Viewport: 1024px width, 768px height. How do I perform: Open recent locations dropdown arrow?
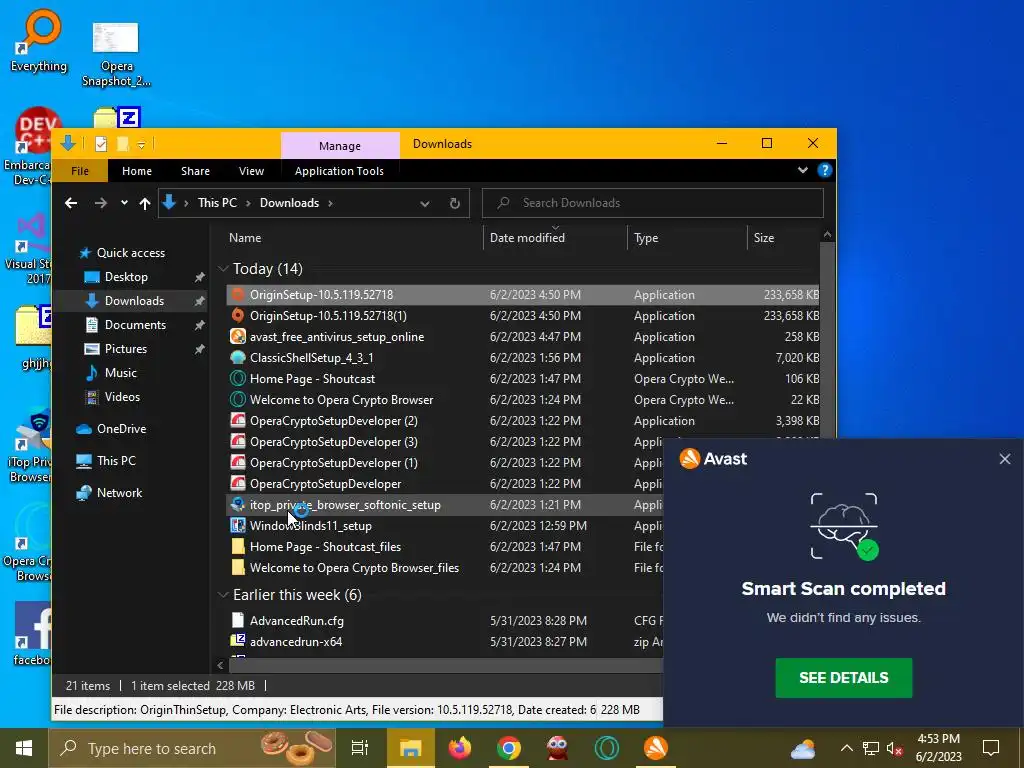point(124,203)
